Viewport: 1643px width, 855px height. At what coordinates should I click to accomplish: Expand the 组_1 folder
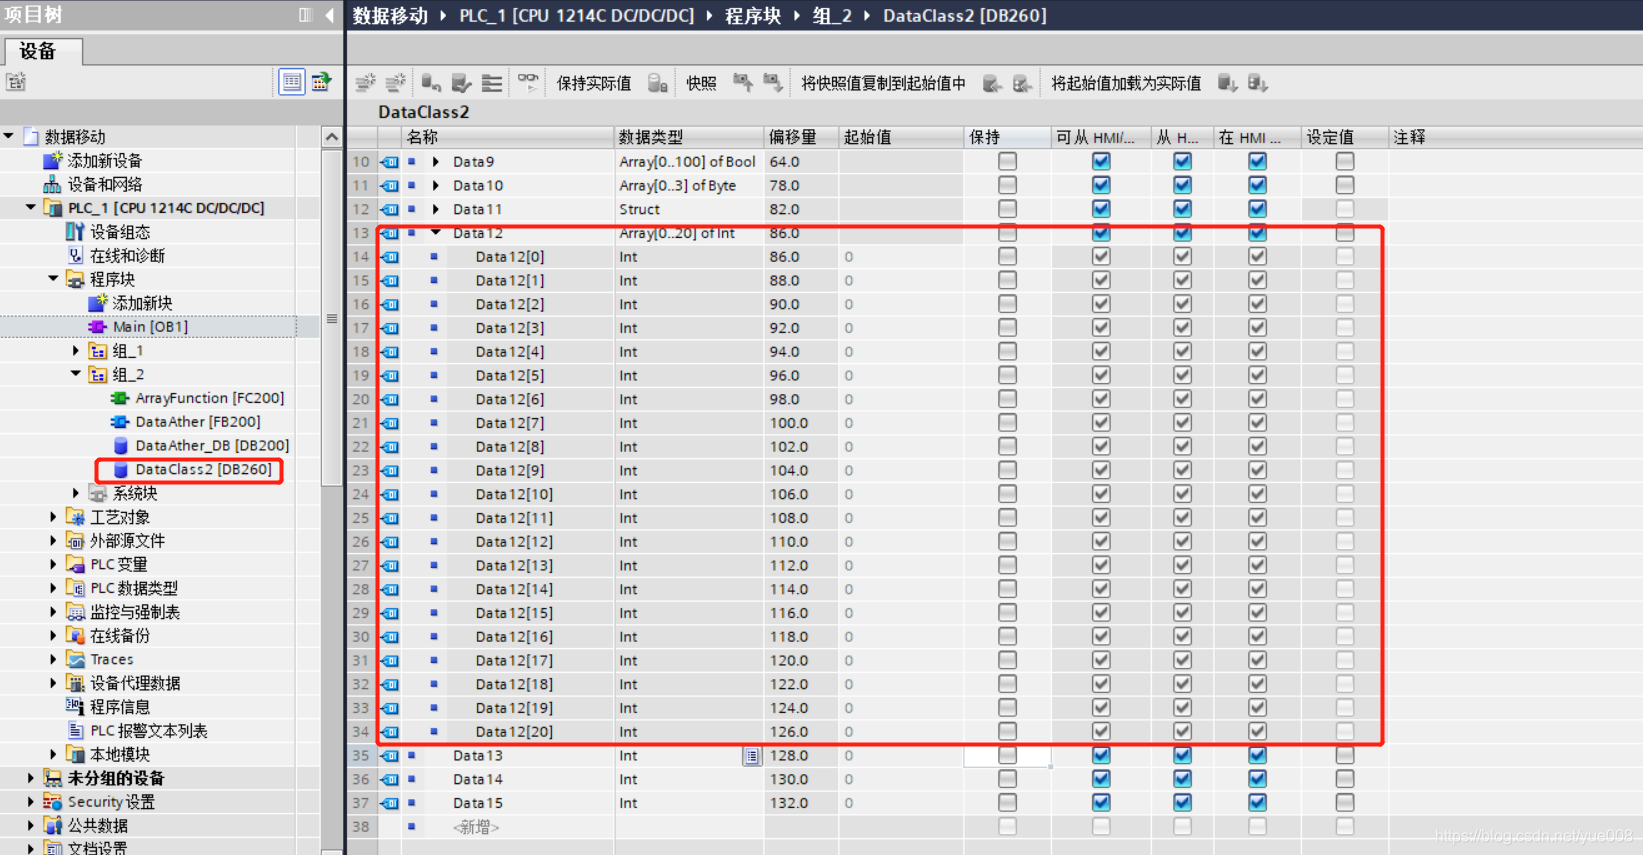point(75,351)
